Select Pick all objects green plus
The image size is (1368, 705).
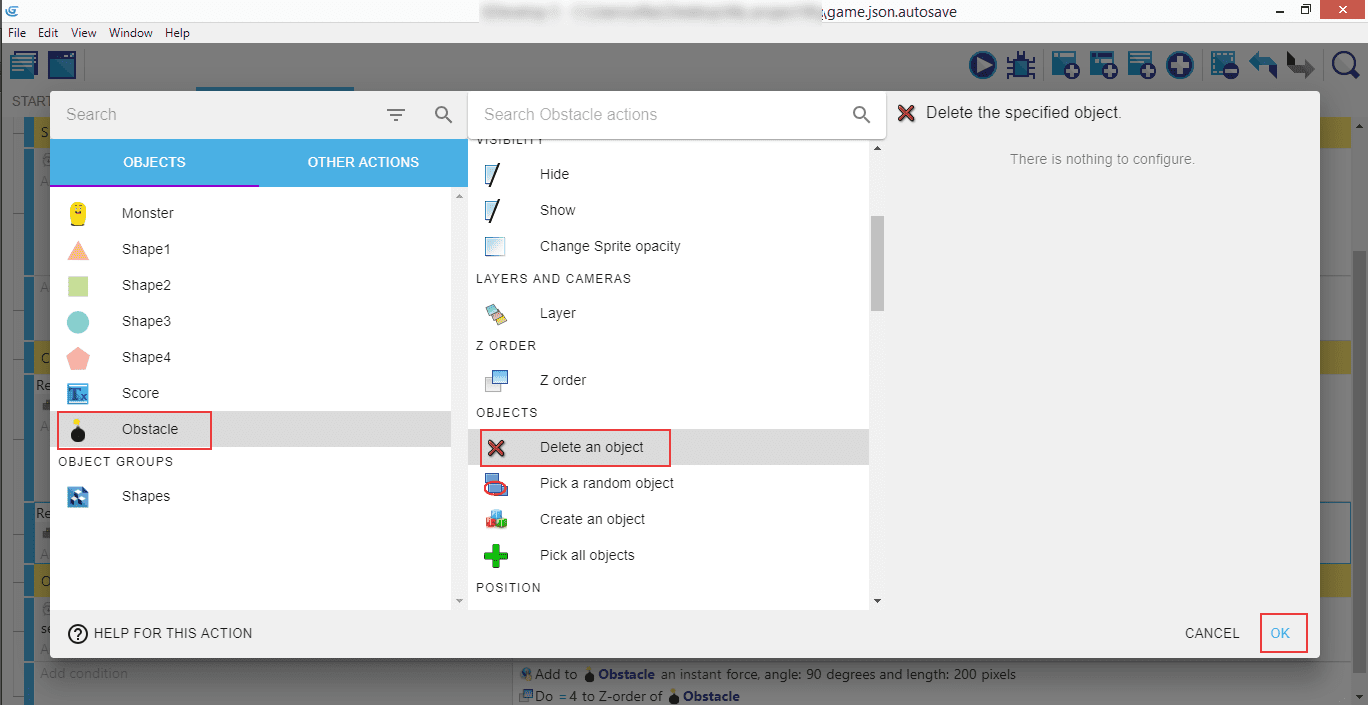(496, 555)
